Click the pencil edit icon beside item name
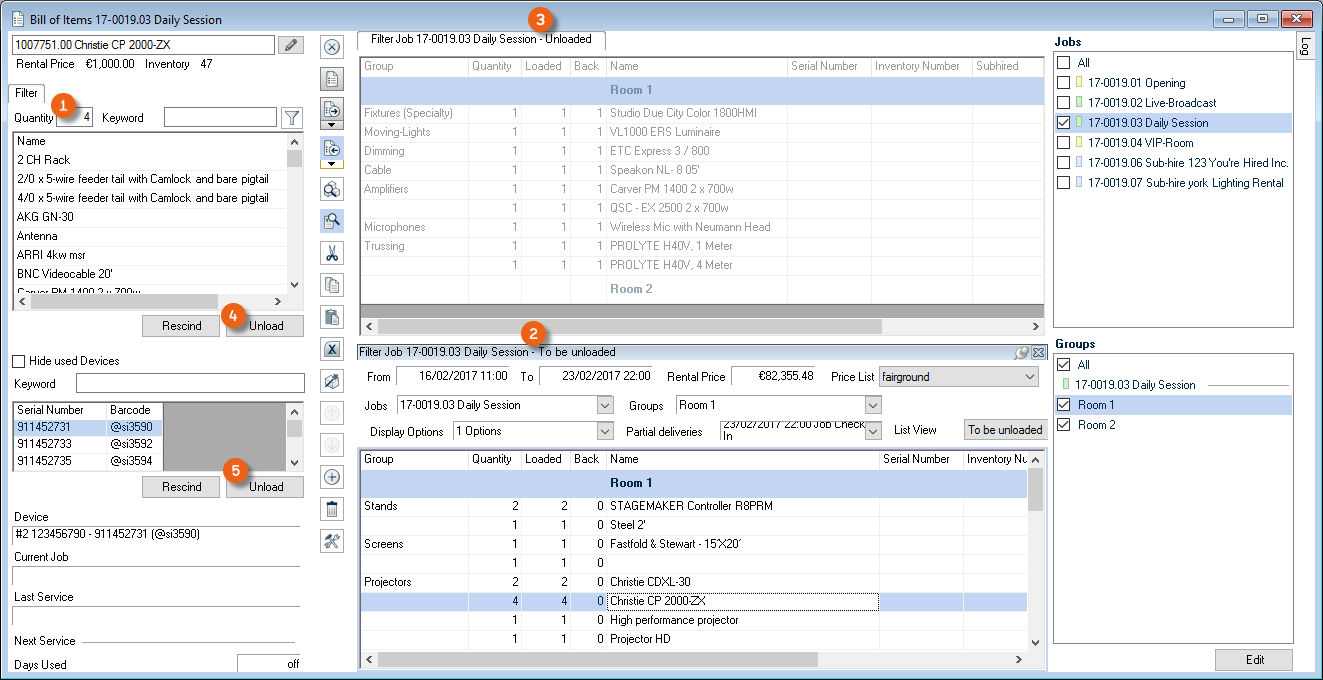This screenshot has width=1323, height=680. 290,45
